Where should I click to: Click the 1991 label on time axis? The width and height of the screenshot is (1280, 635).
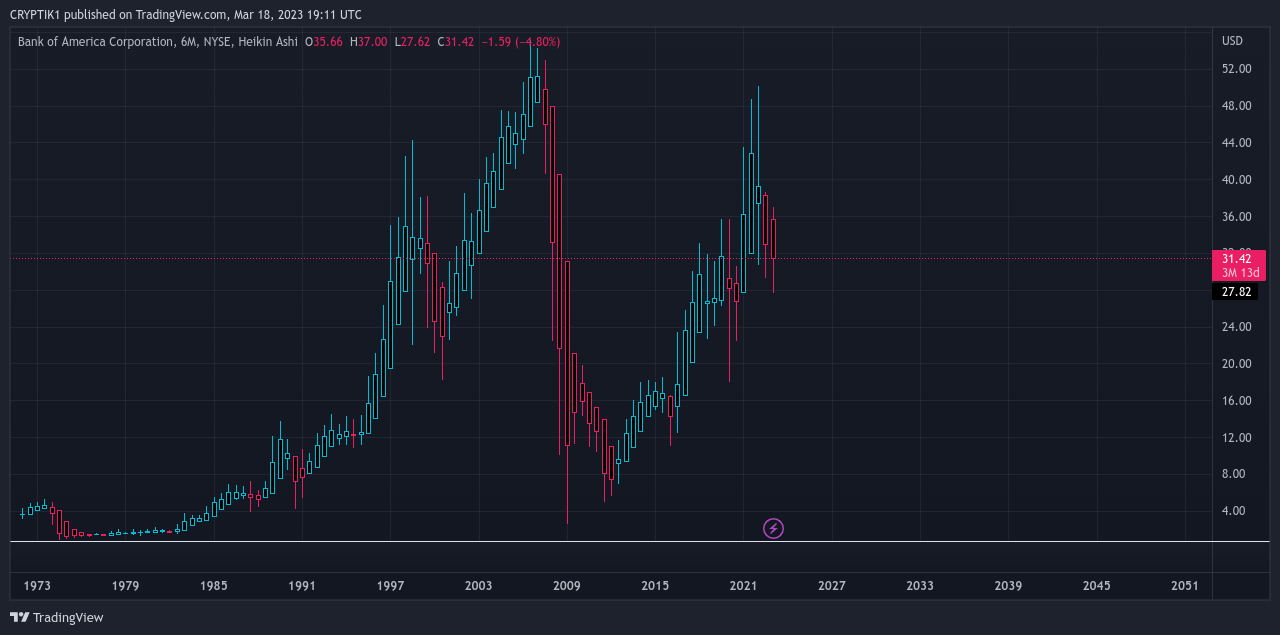(x=302, y=586)
